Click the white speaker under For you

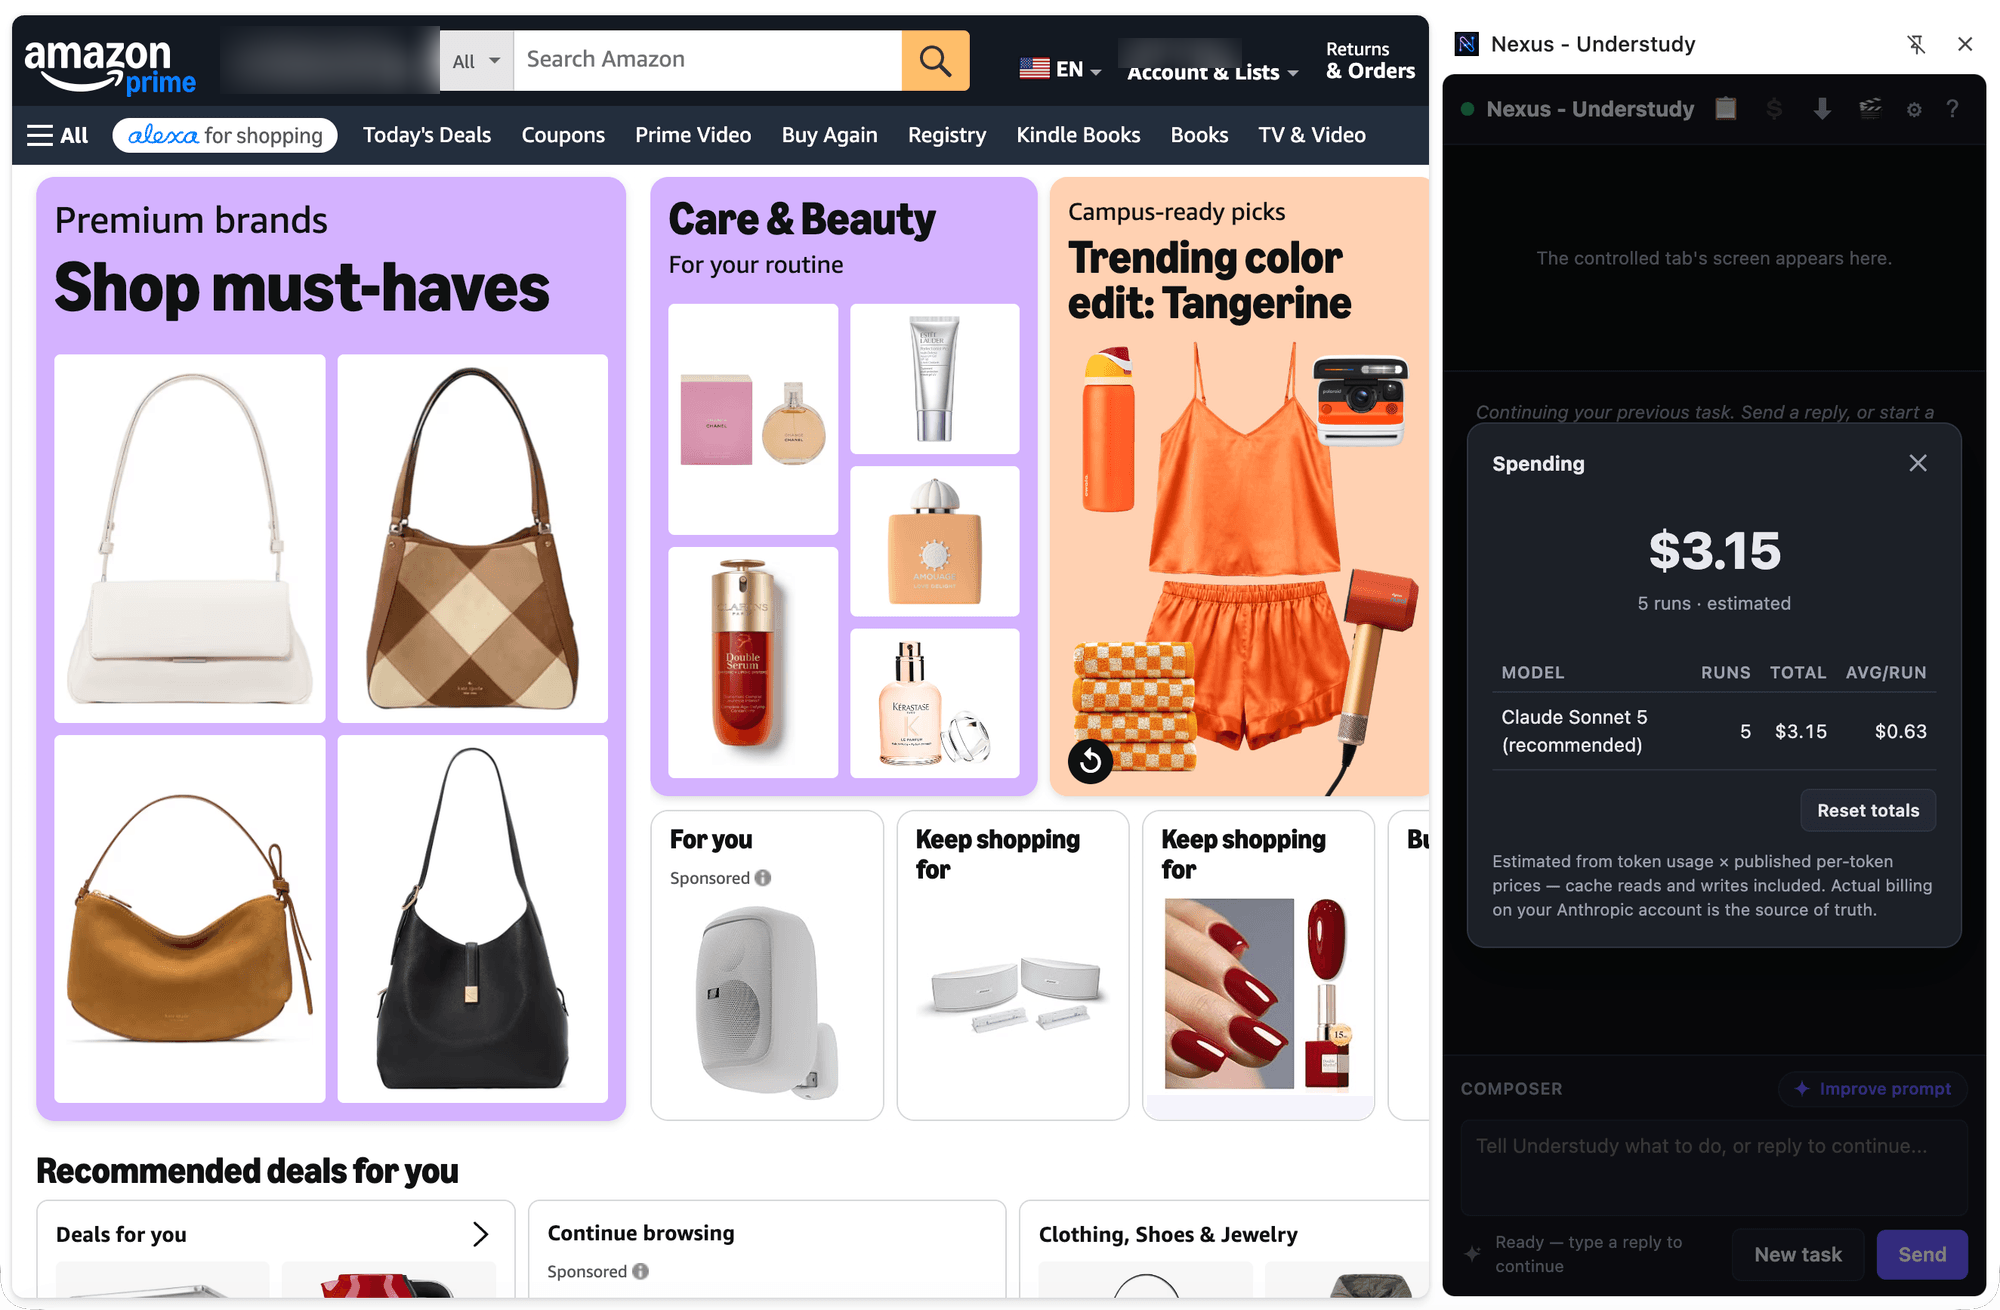click(x=767, y=1001)
